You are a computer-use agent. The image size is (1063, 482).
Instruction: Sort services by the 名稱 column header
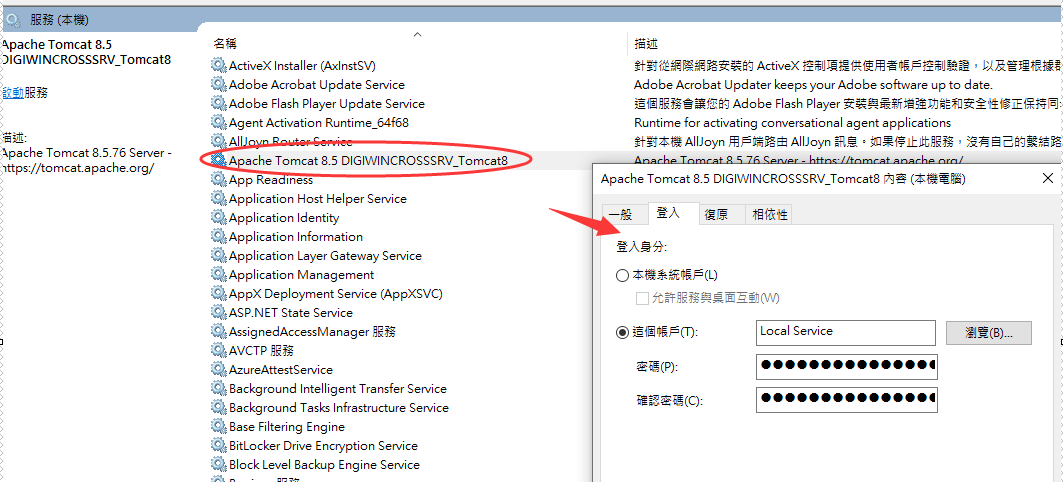pos(225,44)
